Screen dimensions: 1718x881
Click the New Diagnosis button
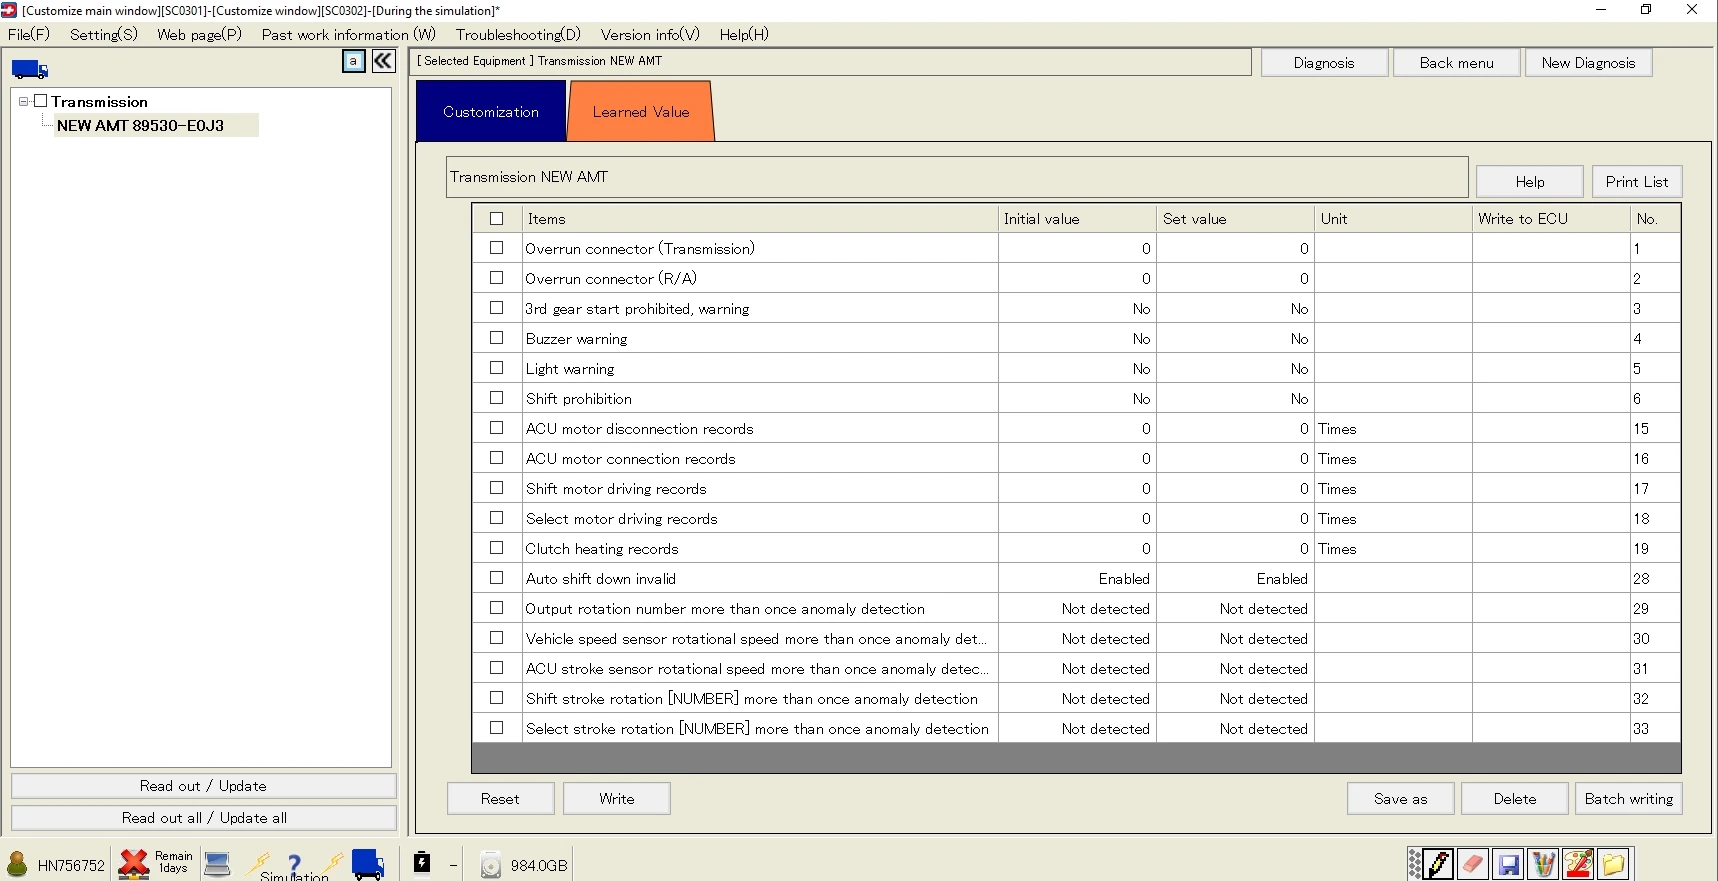1588,63
